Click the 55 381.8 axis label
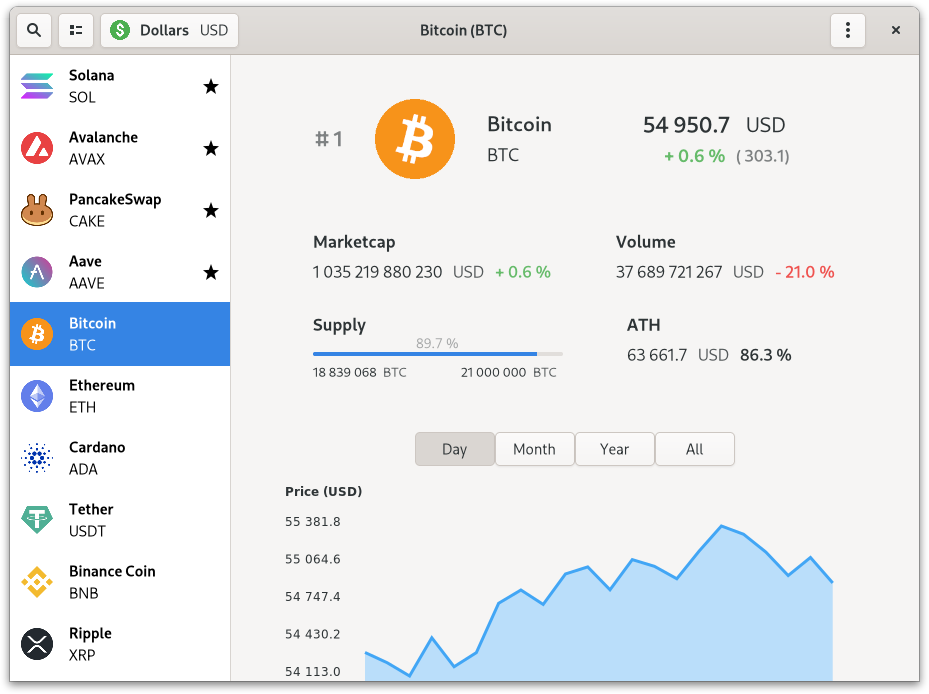 click(313, 522)
